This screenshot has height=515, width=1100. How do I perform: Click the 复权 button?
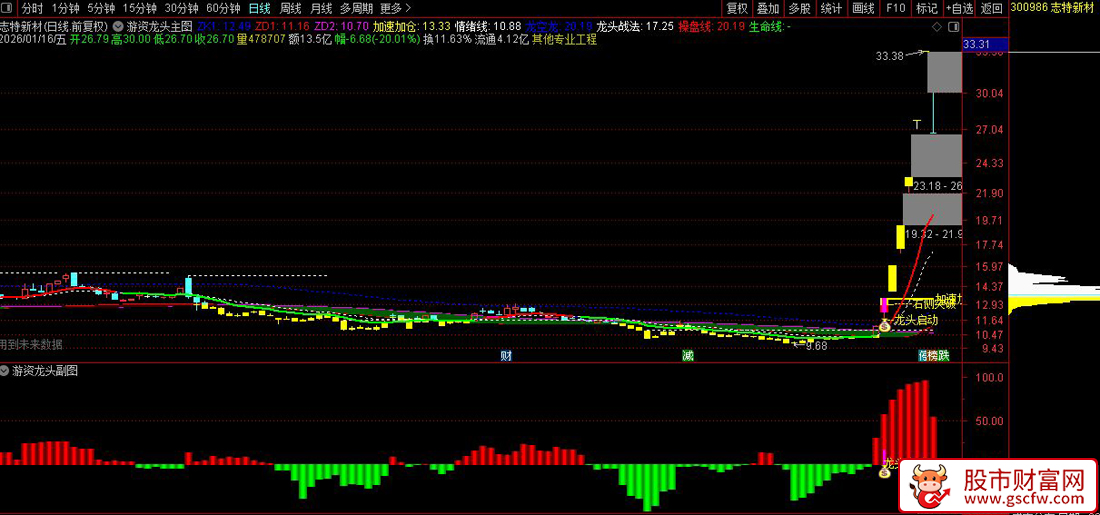(737, 8)
